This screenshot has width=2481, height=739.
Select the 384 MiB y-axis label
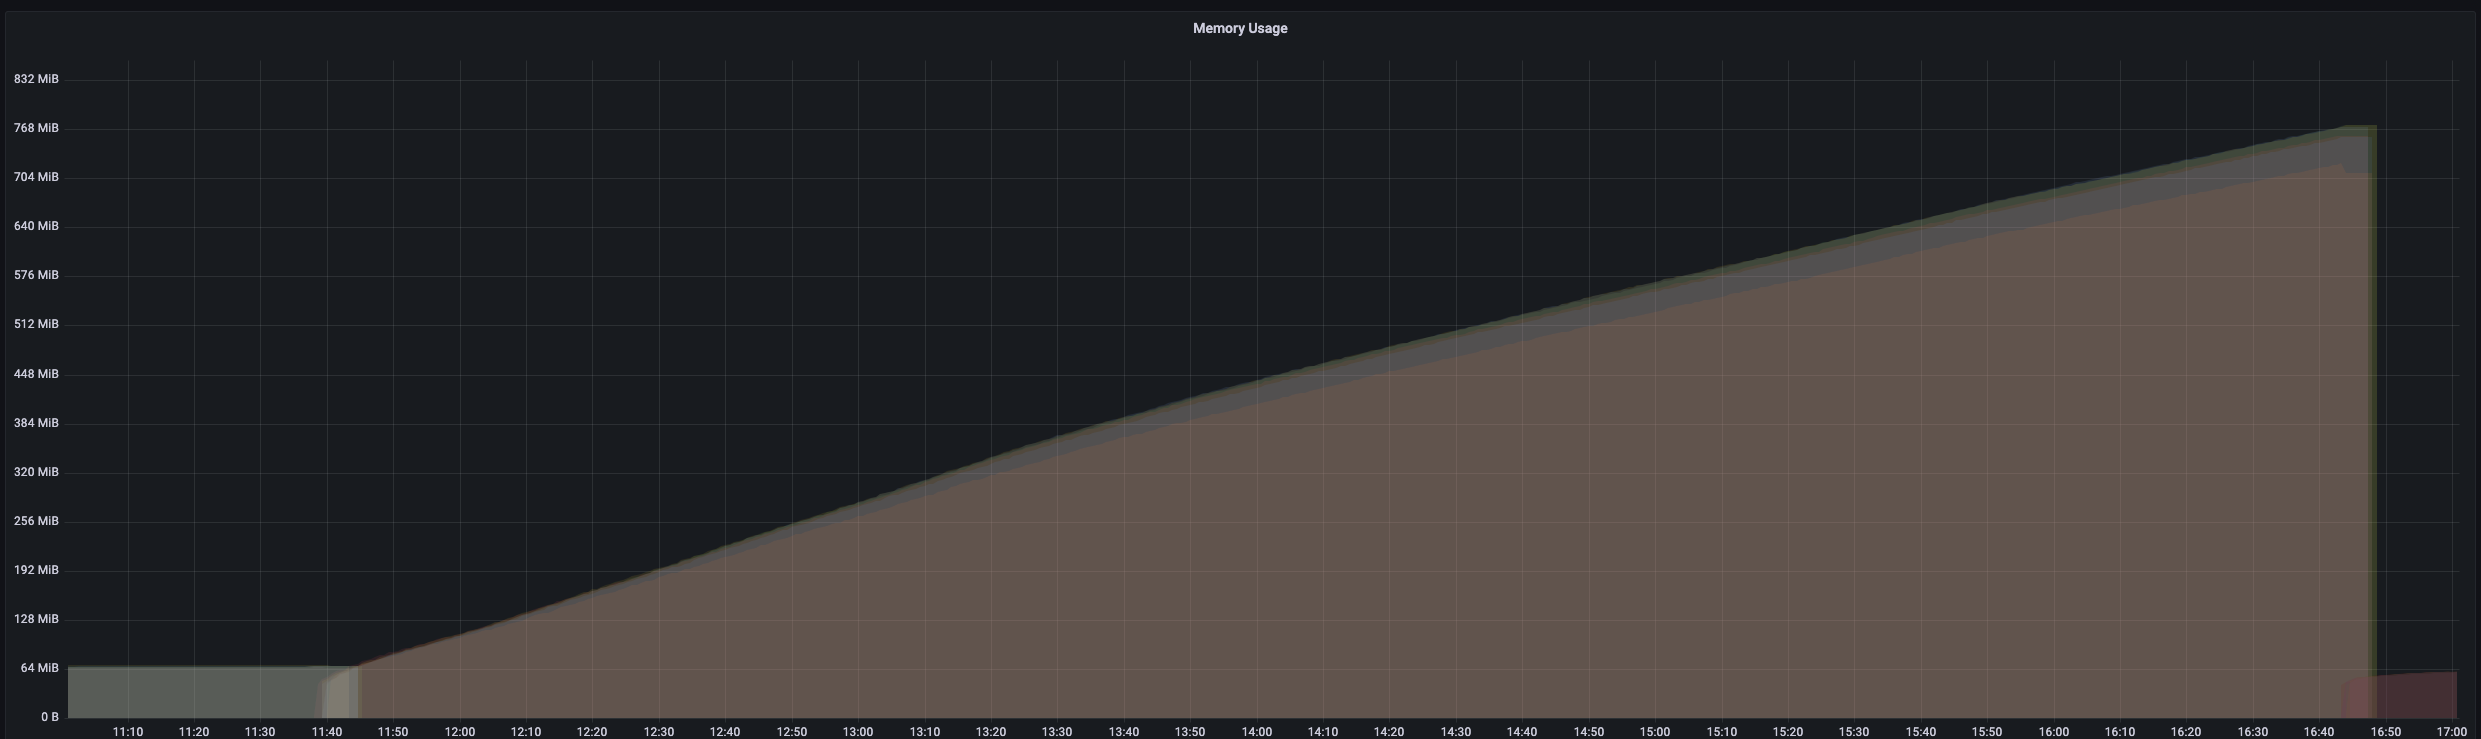(36, 423)
